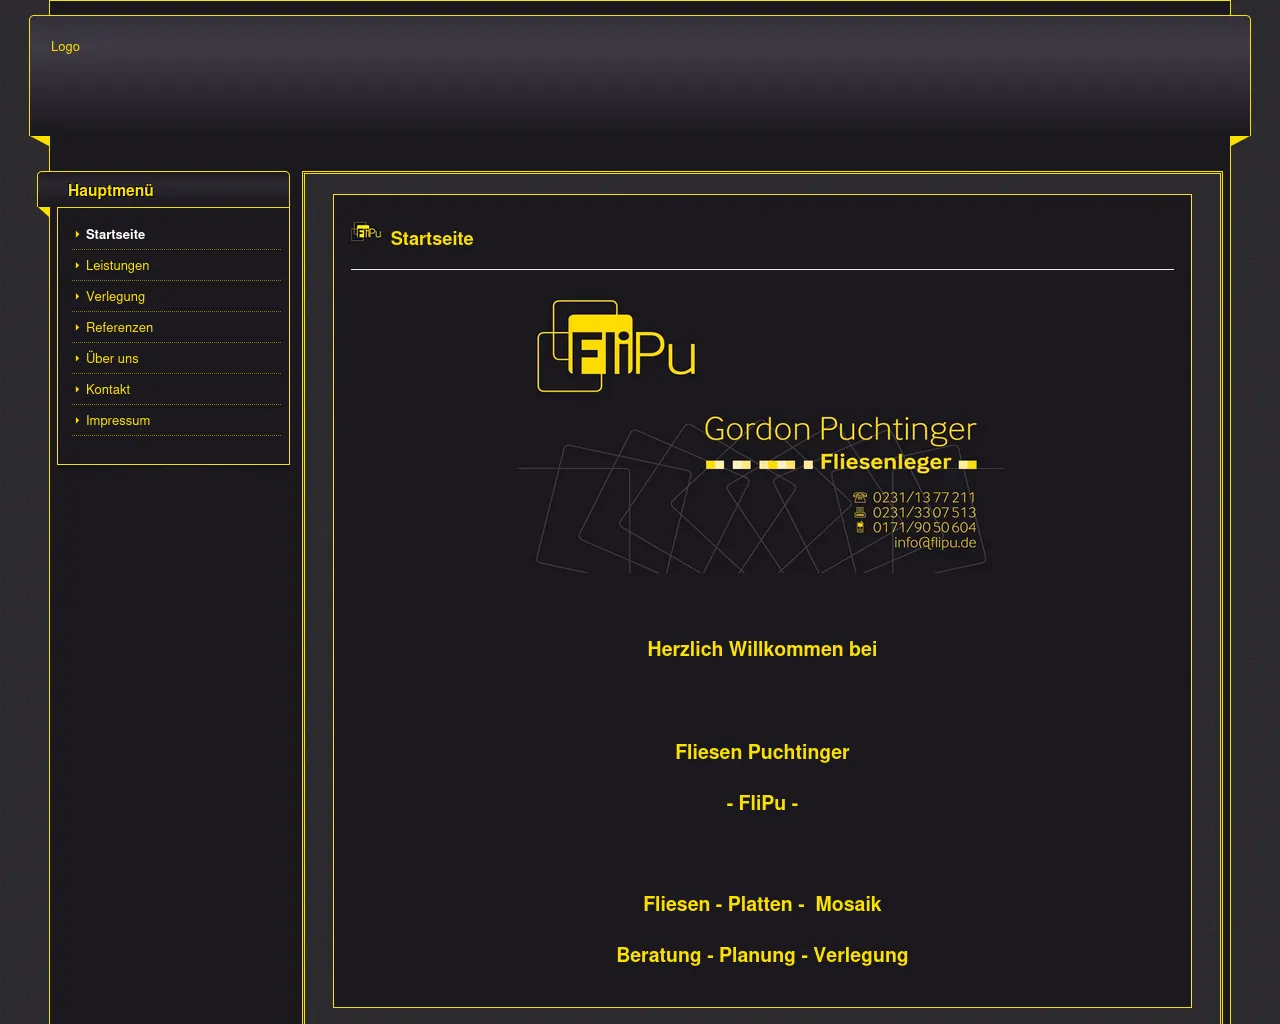Click the info@flipu.de email address
Image resolution: width=1280 pixels, height=1024 pixels.
coord(934,543)
